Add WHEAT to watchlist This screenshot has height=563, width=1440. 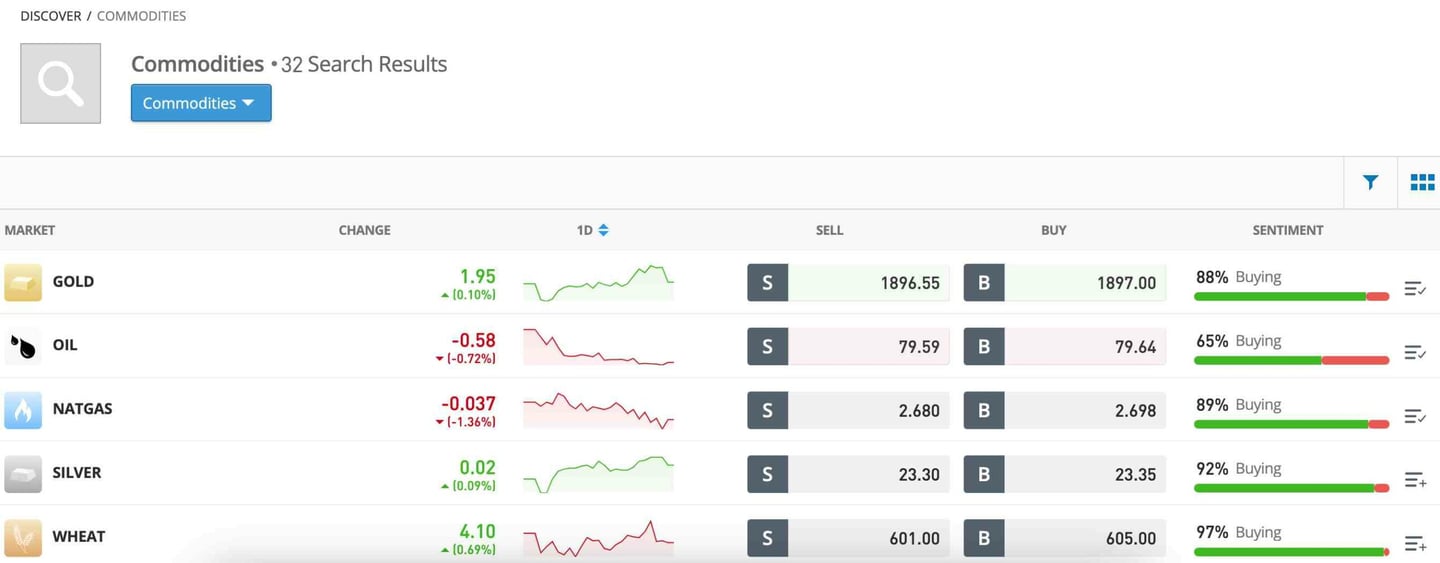point(1415,544)
